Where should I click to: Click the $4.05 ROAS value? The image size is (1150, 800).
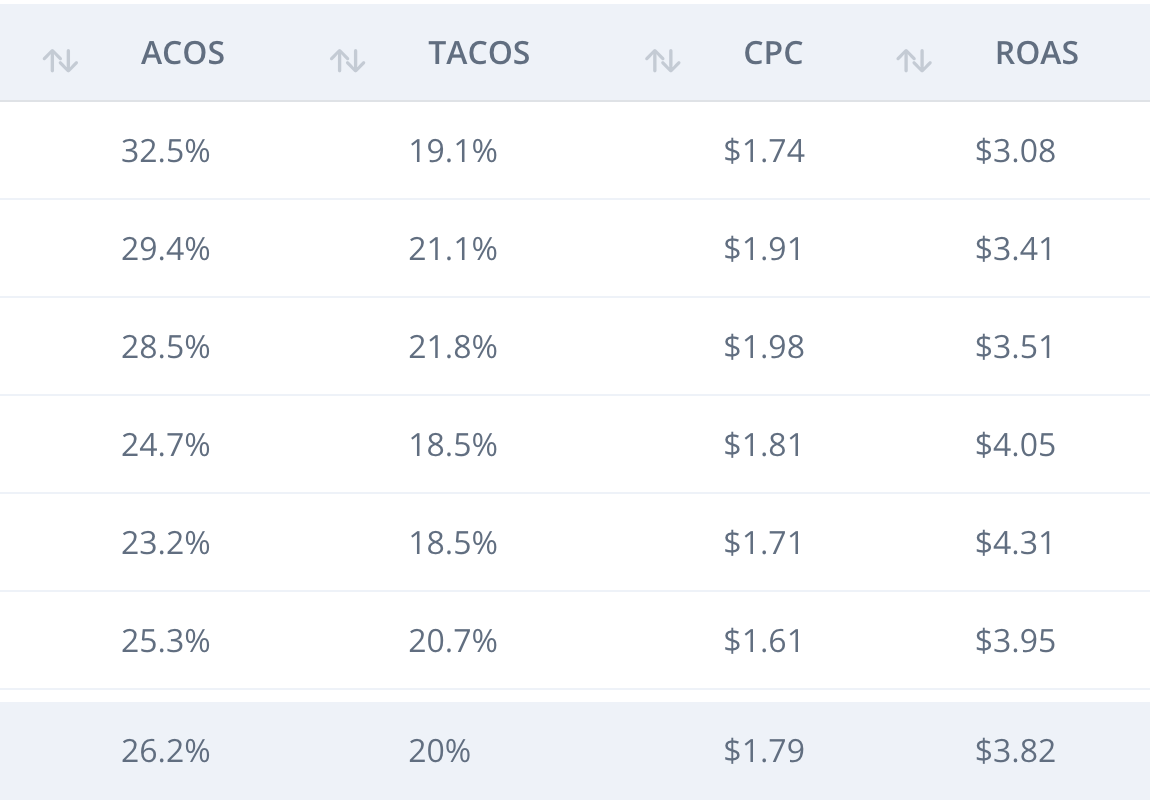point(1015,445)
